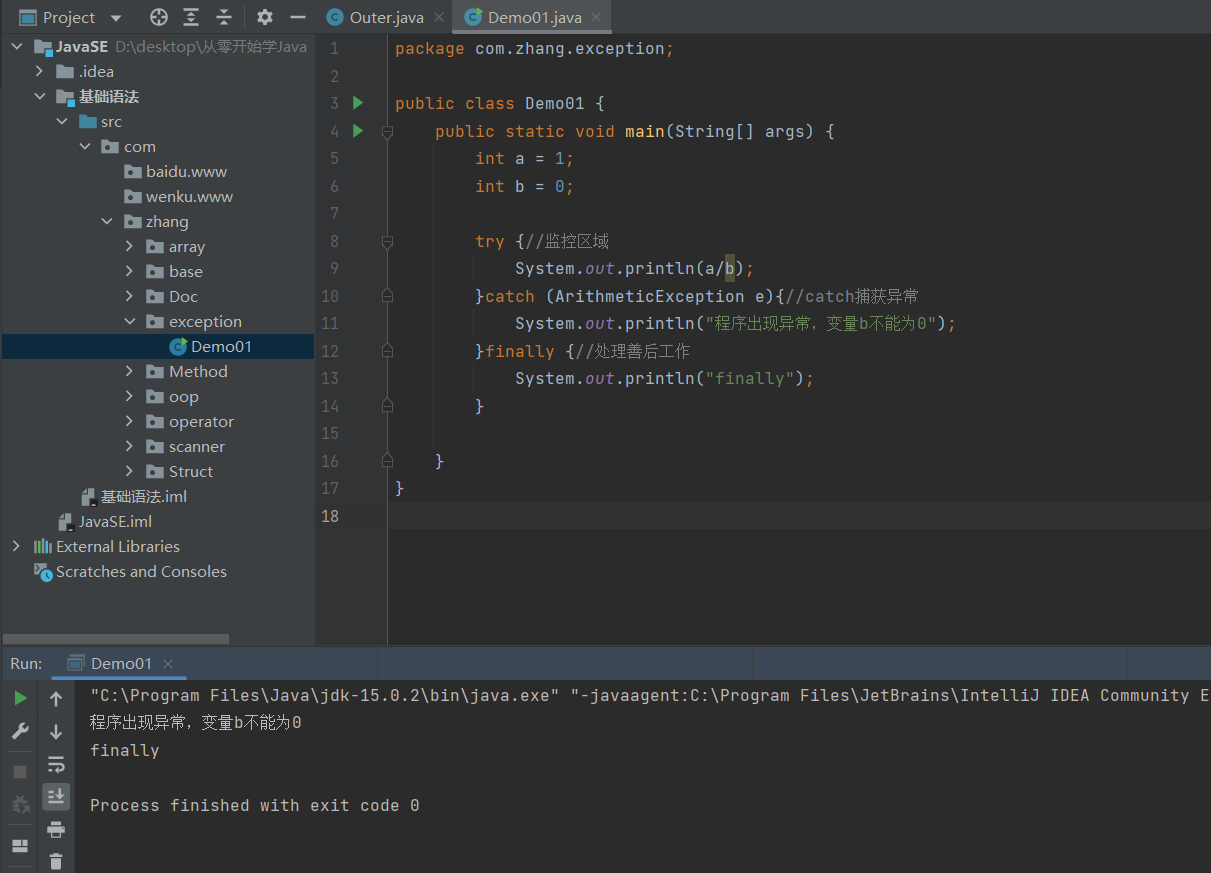Open Project panel settings gear
The height and width of the screenshot is (873, 1211).
pos(264,17)
